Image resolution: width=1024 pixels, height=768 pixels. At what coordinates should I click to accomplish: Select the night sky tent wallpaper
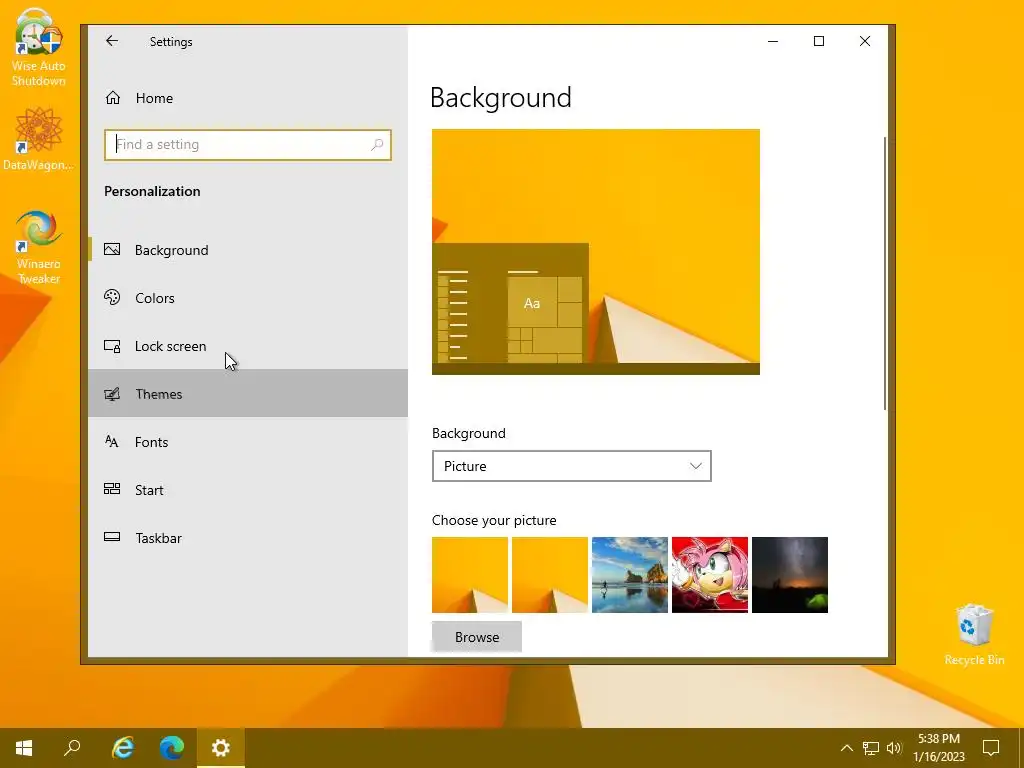(x=790, y=575)
